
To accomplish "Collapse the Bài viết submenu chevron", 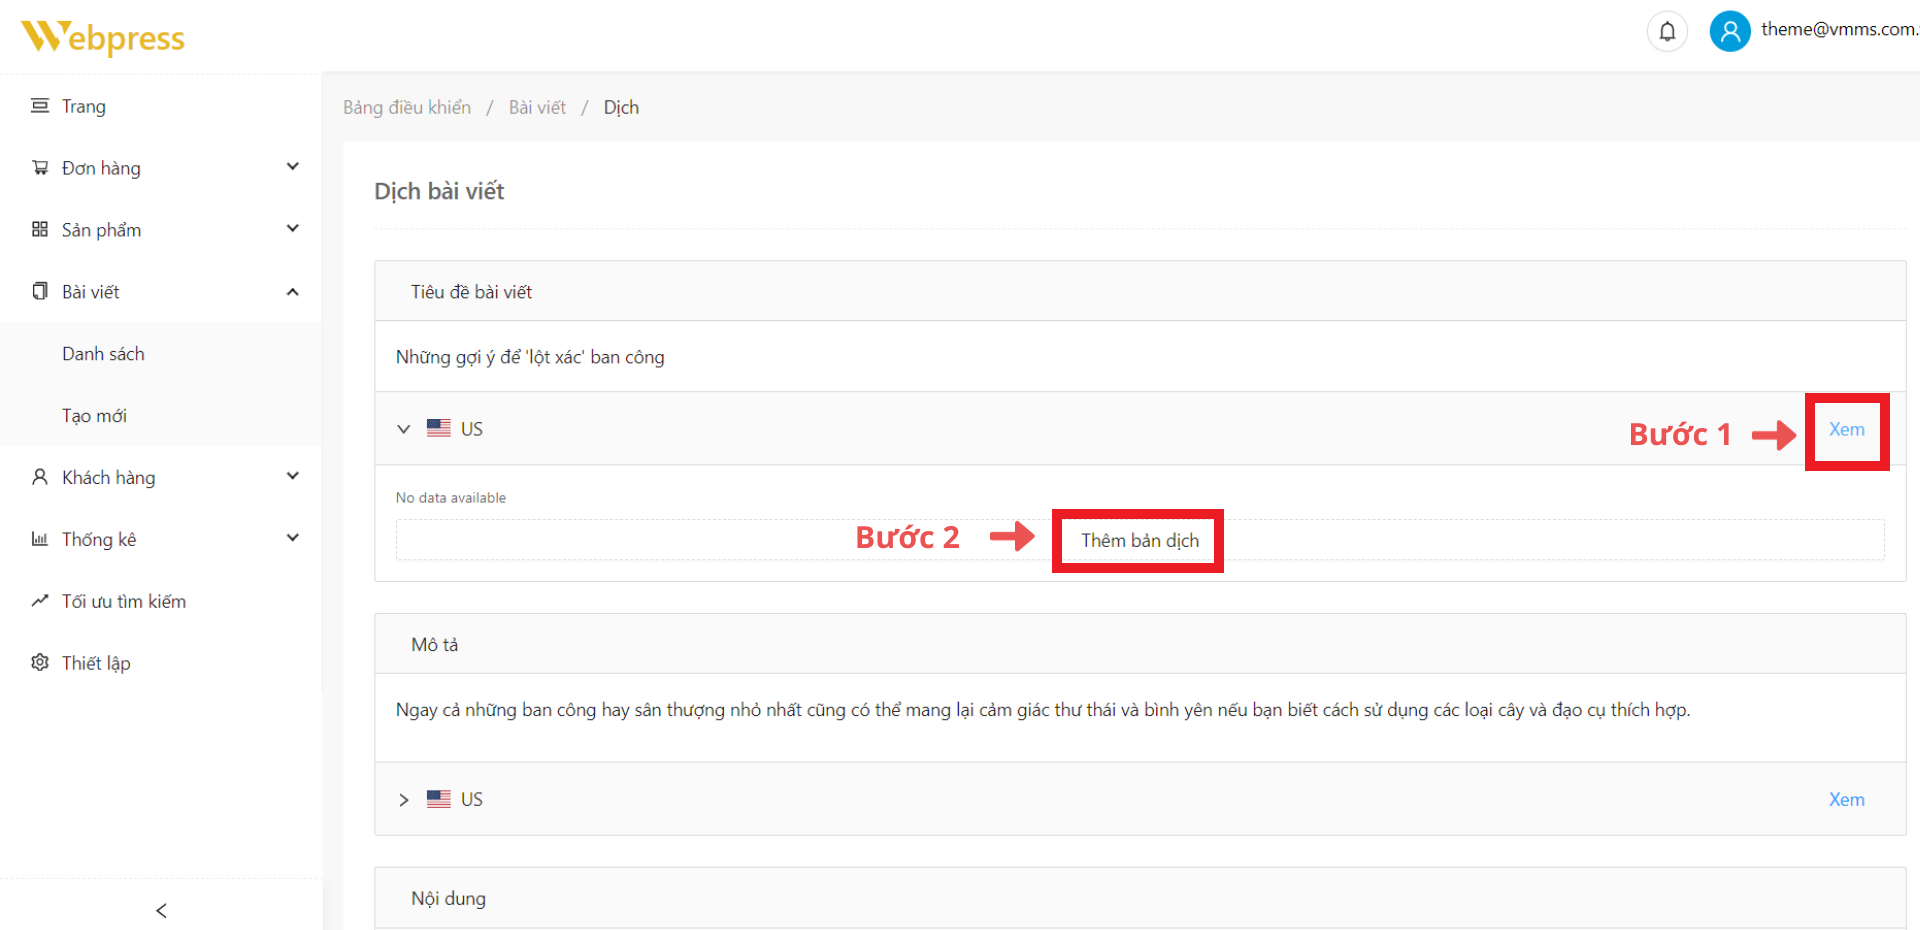I will (x=293, y=292).
